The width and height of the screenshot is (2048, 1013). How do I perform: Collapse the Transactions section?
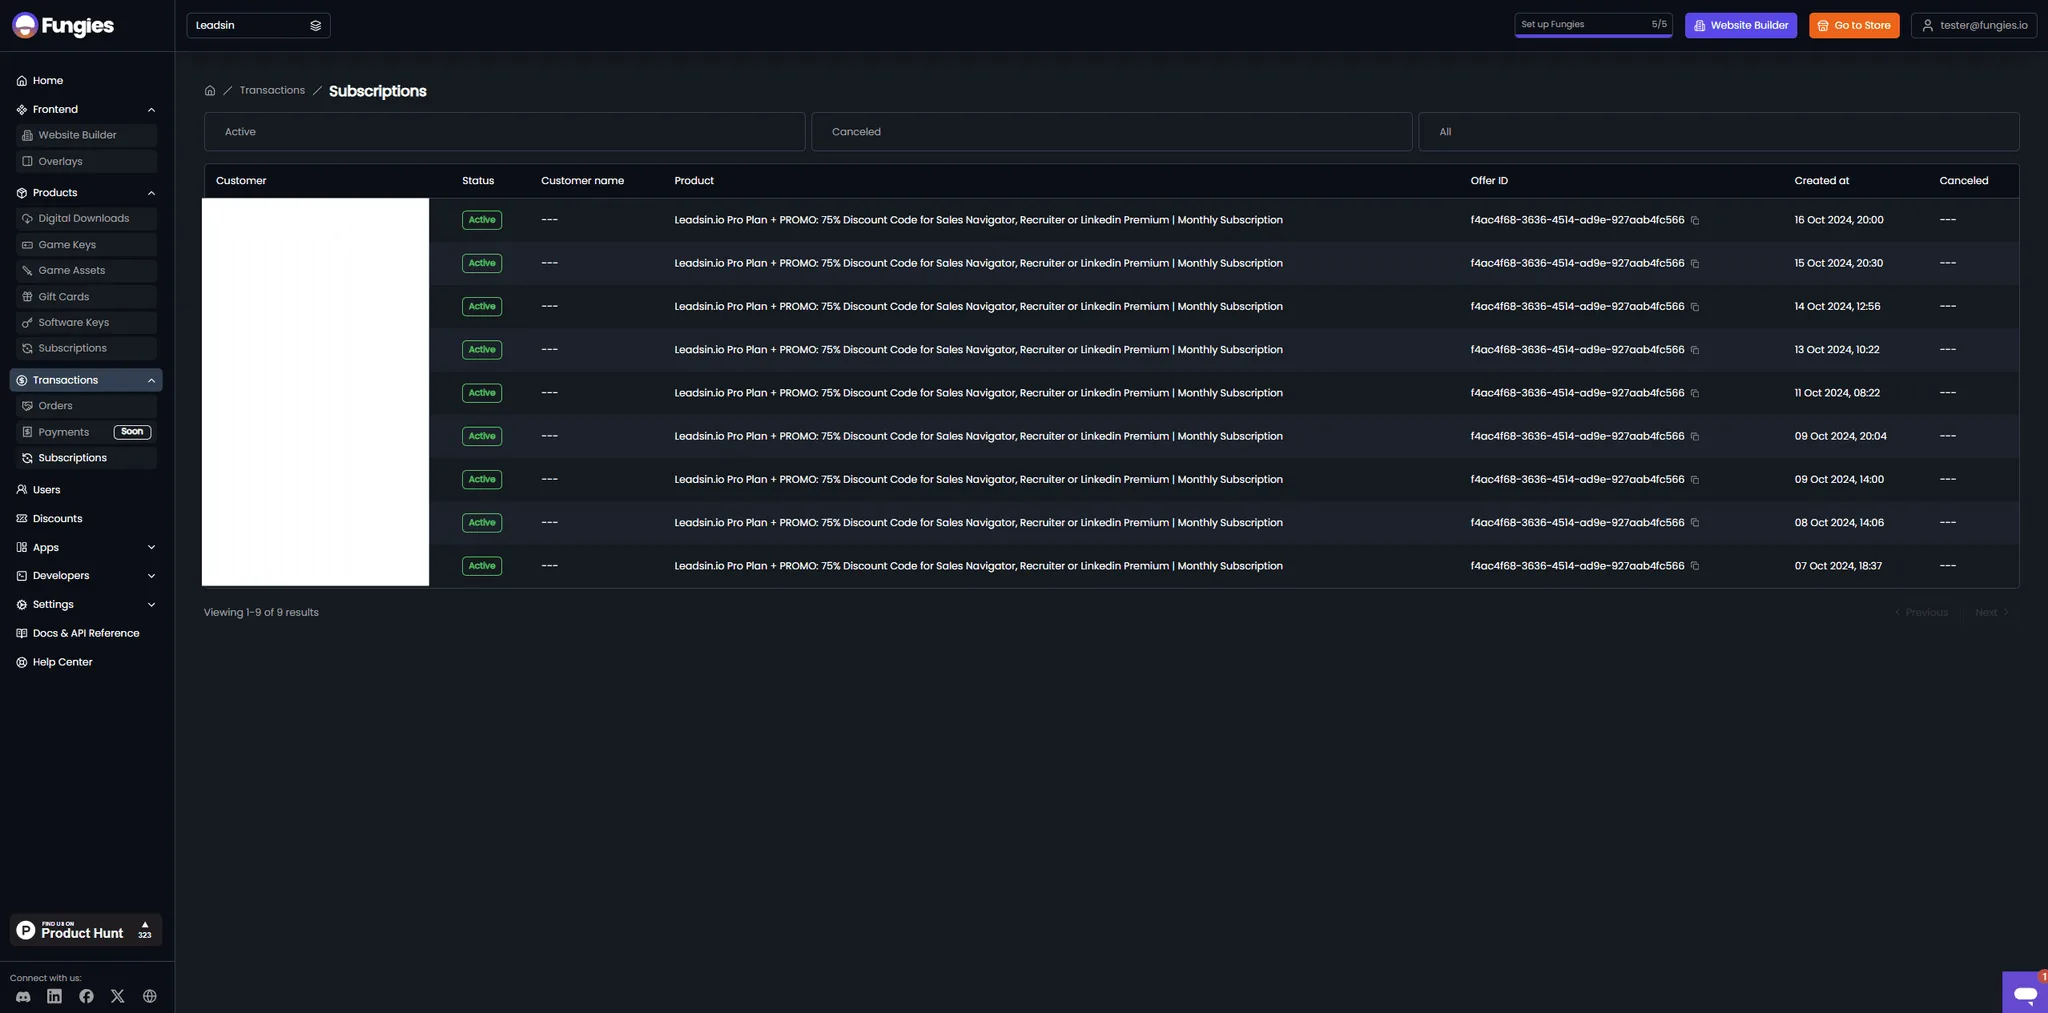tap(151, 380)
